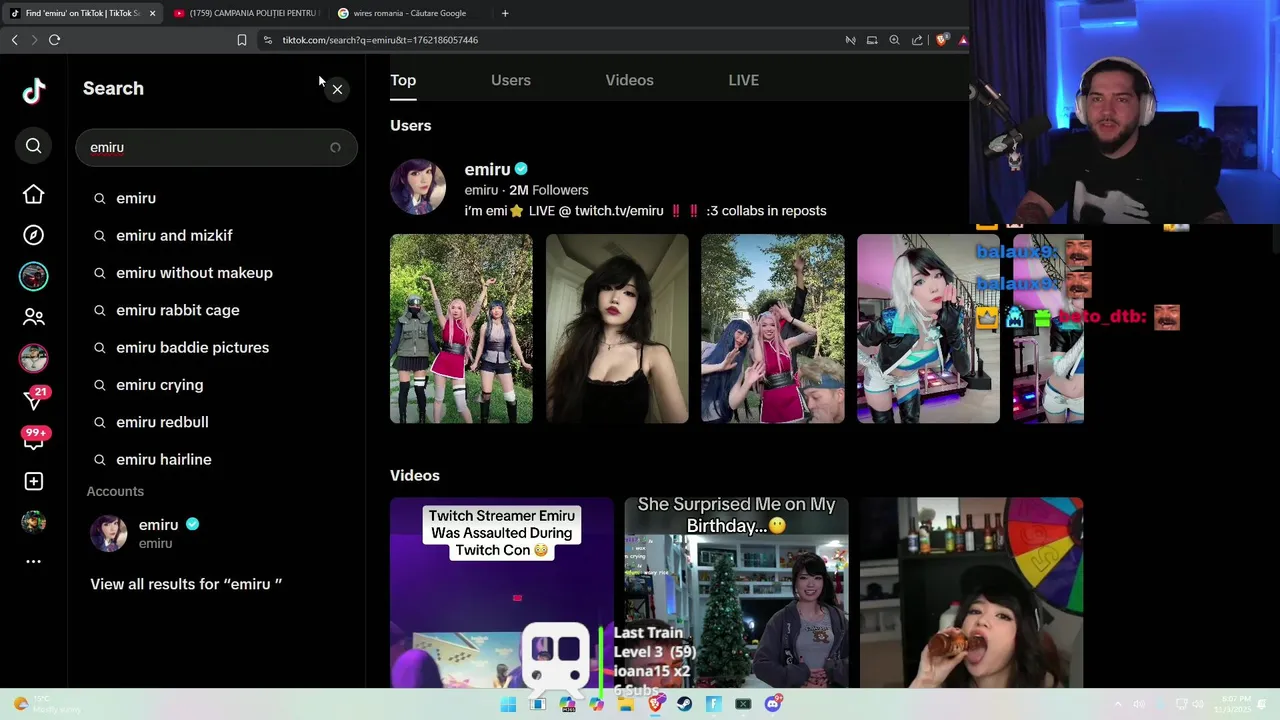1280x720 pixels.
Task: Select the first plain 'emiru' suggestion
Action: (136, 198)
